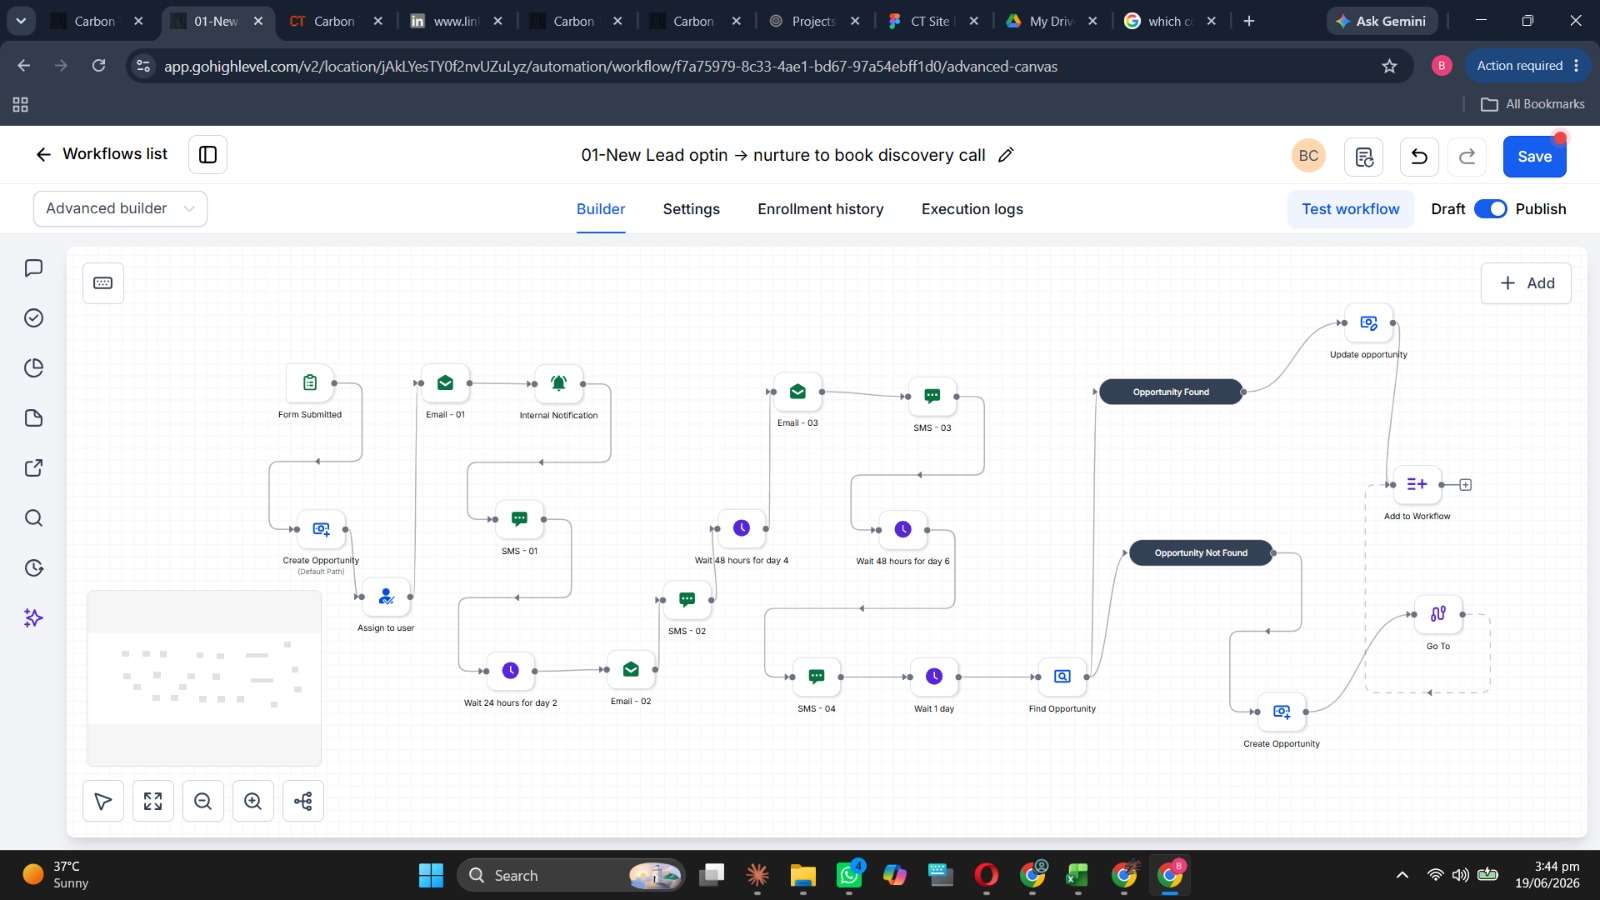Open keyboard shortcuts panel icon
Viewport: 1600px width, 900px height.
pos(103,283)
